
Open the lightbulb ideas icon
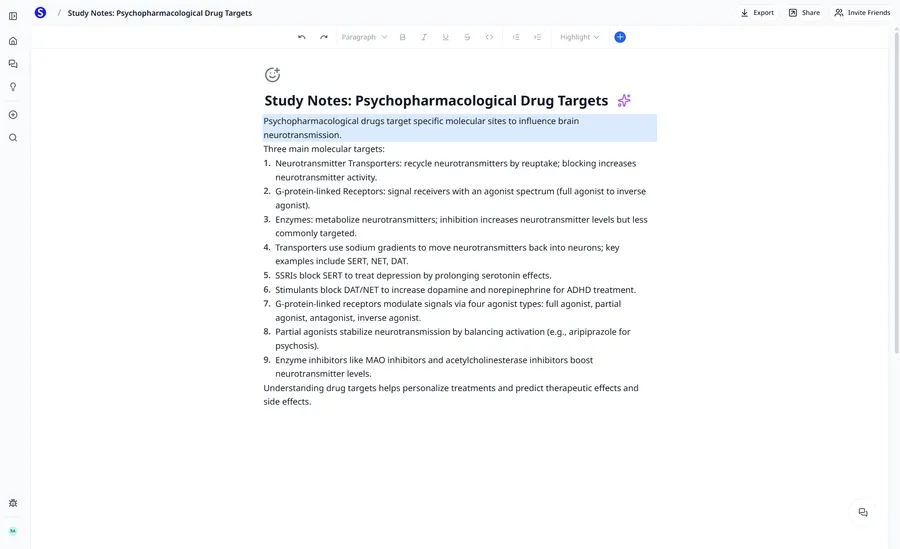pyautogui.click(x=13, y=87)
